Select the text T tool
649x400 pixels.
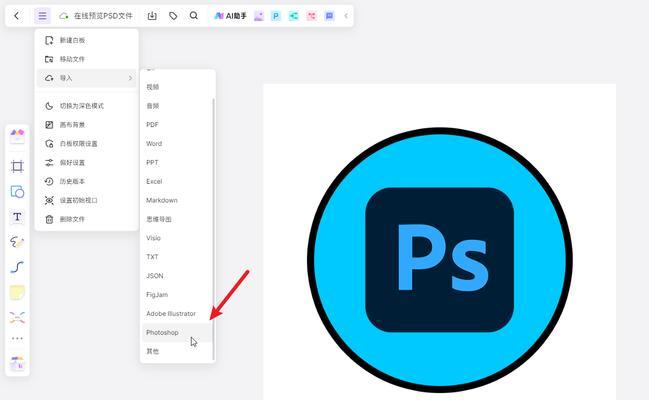pyautogui.click(x=17, y=217)
